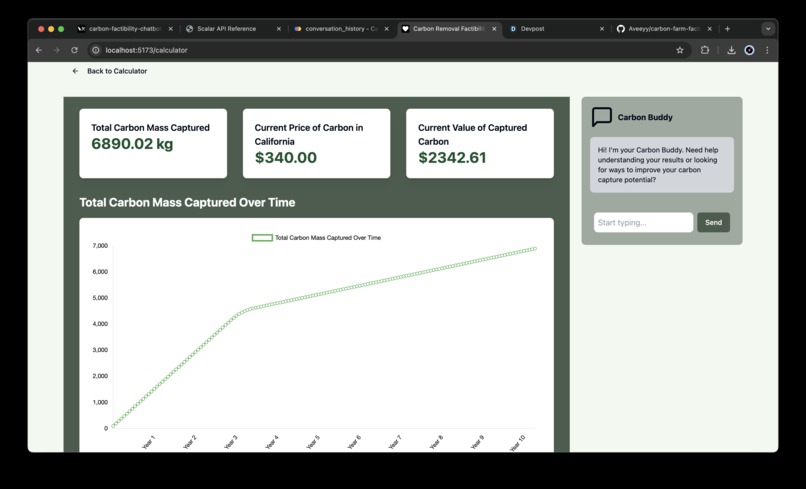This screenshot has height=489, width=806.
Task: Close the Scalar API Reference tab
Action: (x=279, y=29)
